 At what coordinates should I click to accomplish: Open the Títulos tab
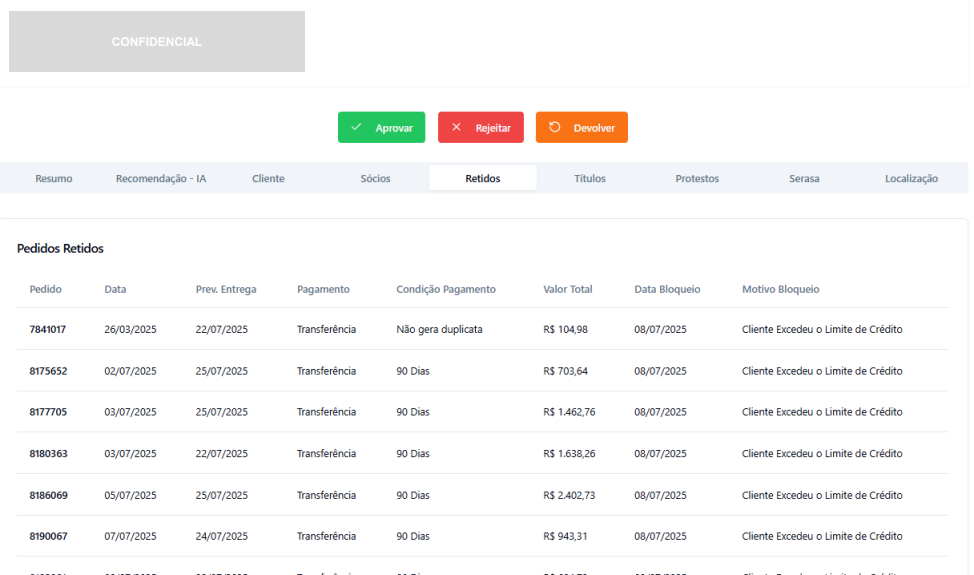tap(590, 179)
